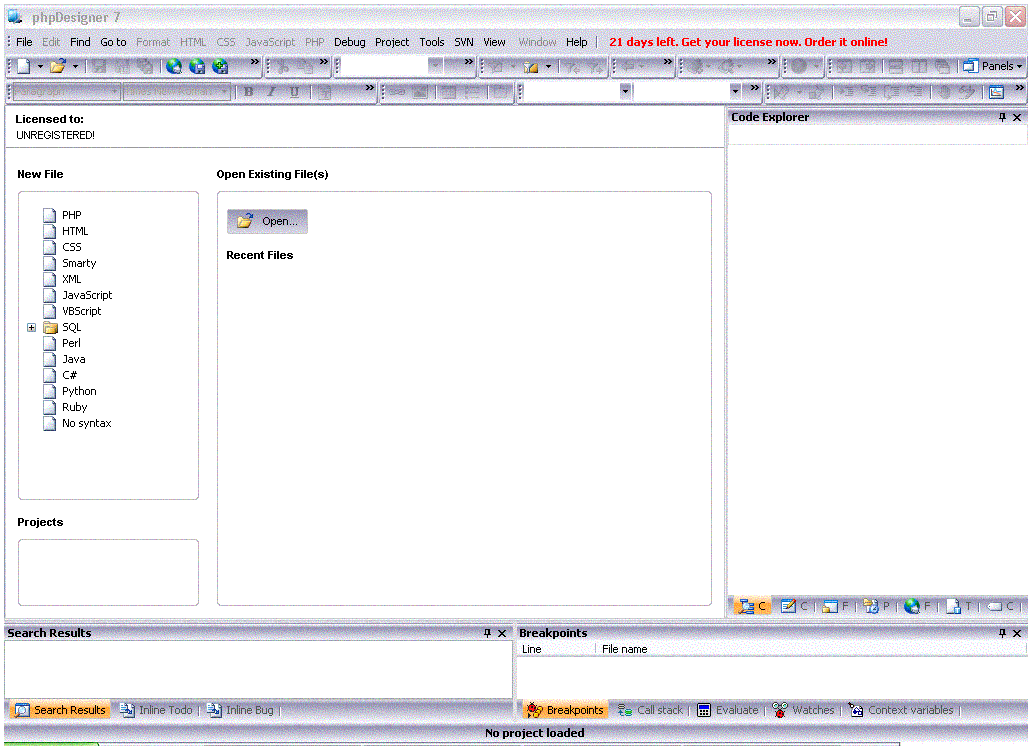Viewport: 1032px width, 746px height.
Task: Open the New file dropdown arrow
Action: pos(40,67)
